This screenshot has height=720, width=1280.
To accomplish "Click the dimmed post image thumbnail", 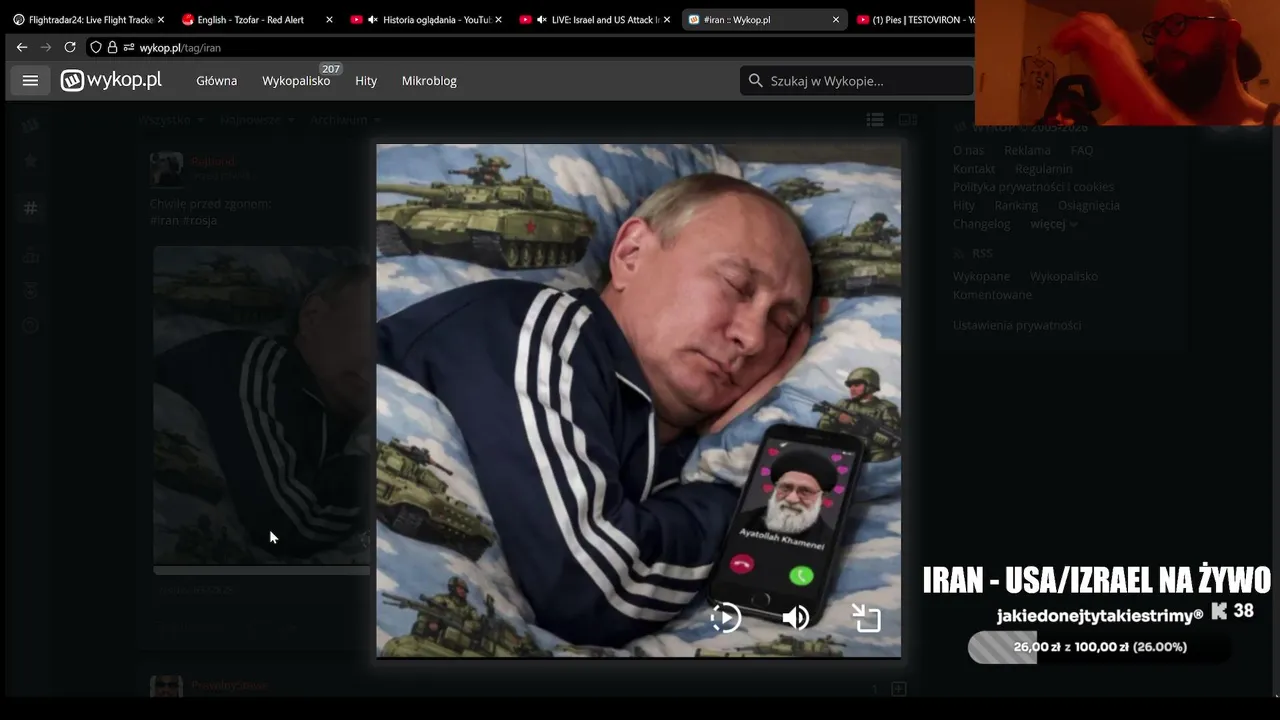I will click(x=262, y=405).
